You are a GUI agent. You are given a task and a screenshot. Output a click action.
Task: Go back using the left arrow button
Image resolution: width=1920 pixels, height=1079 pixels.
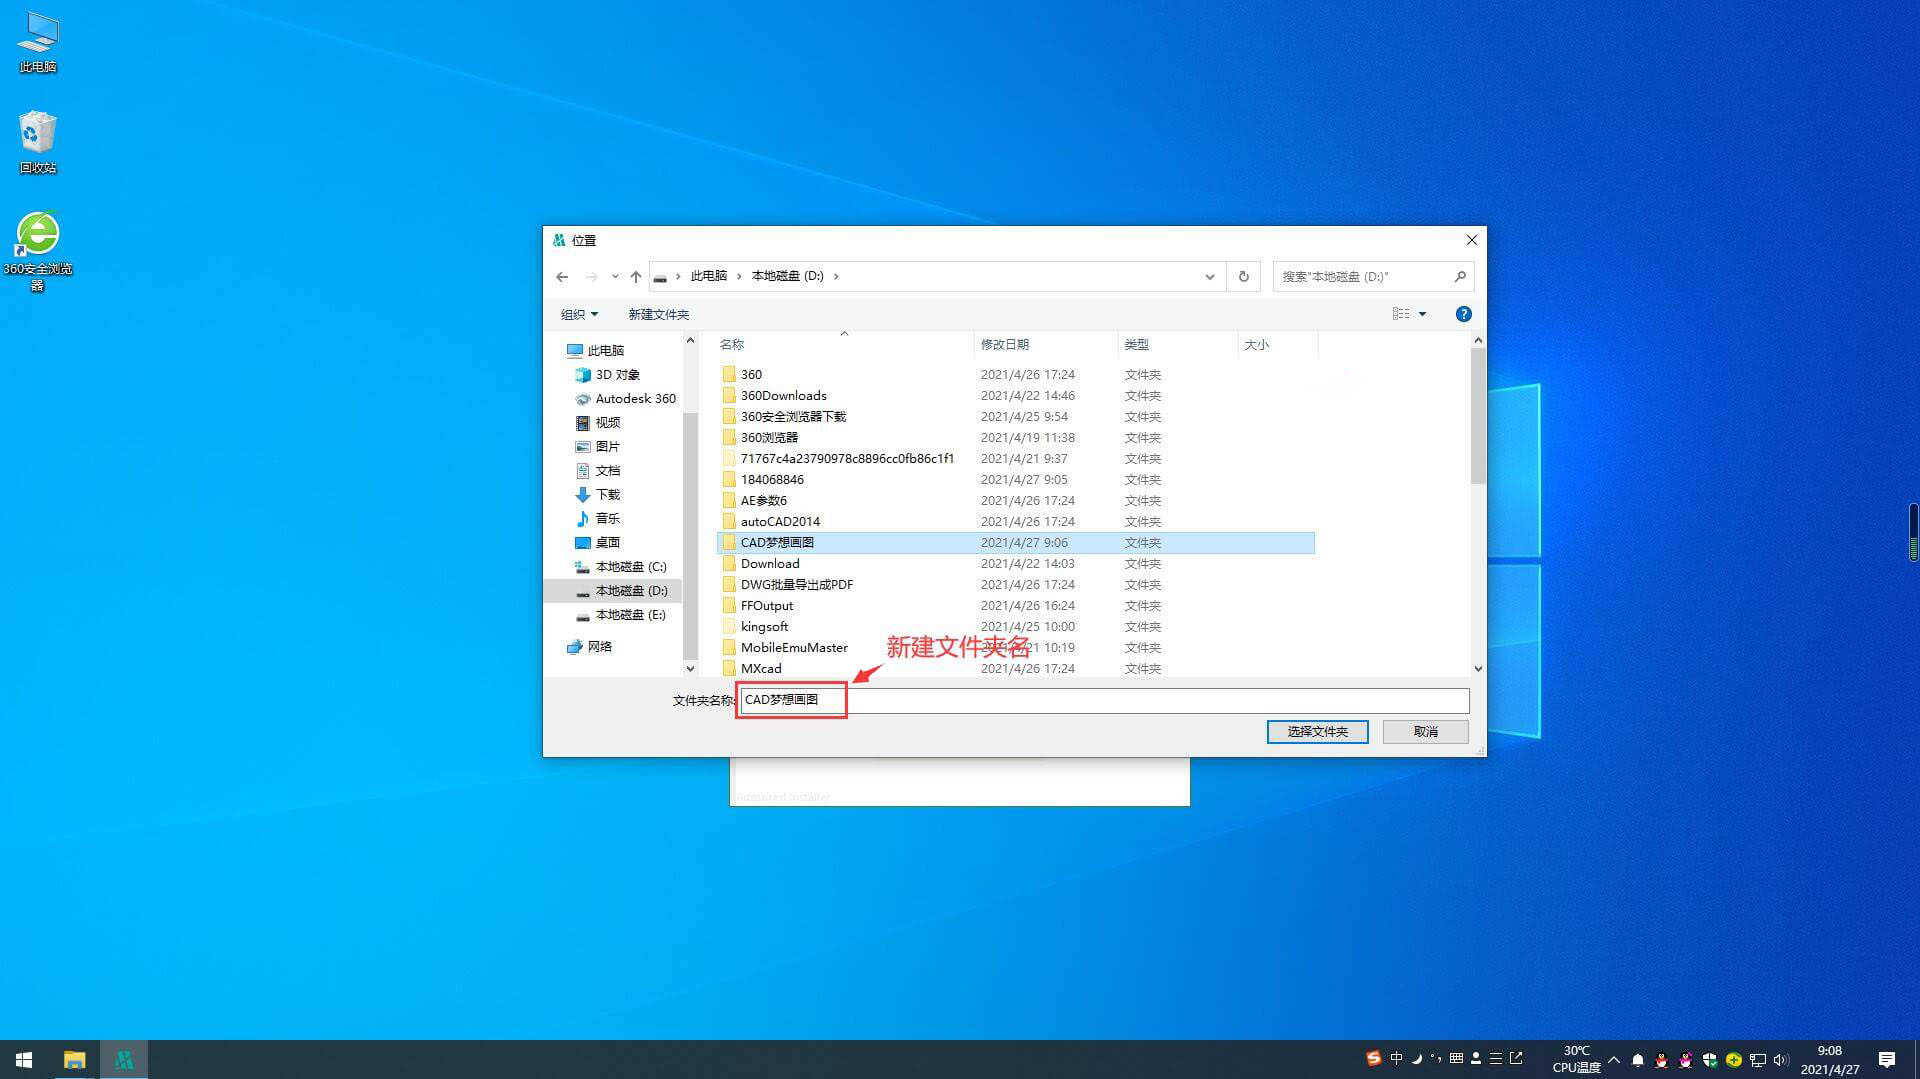point(562,277)
